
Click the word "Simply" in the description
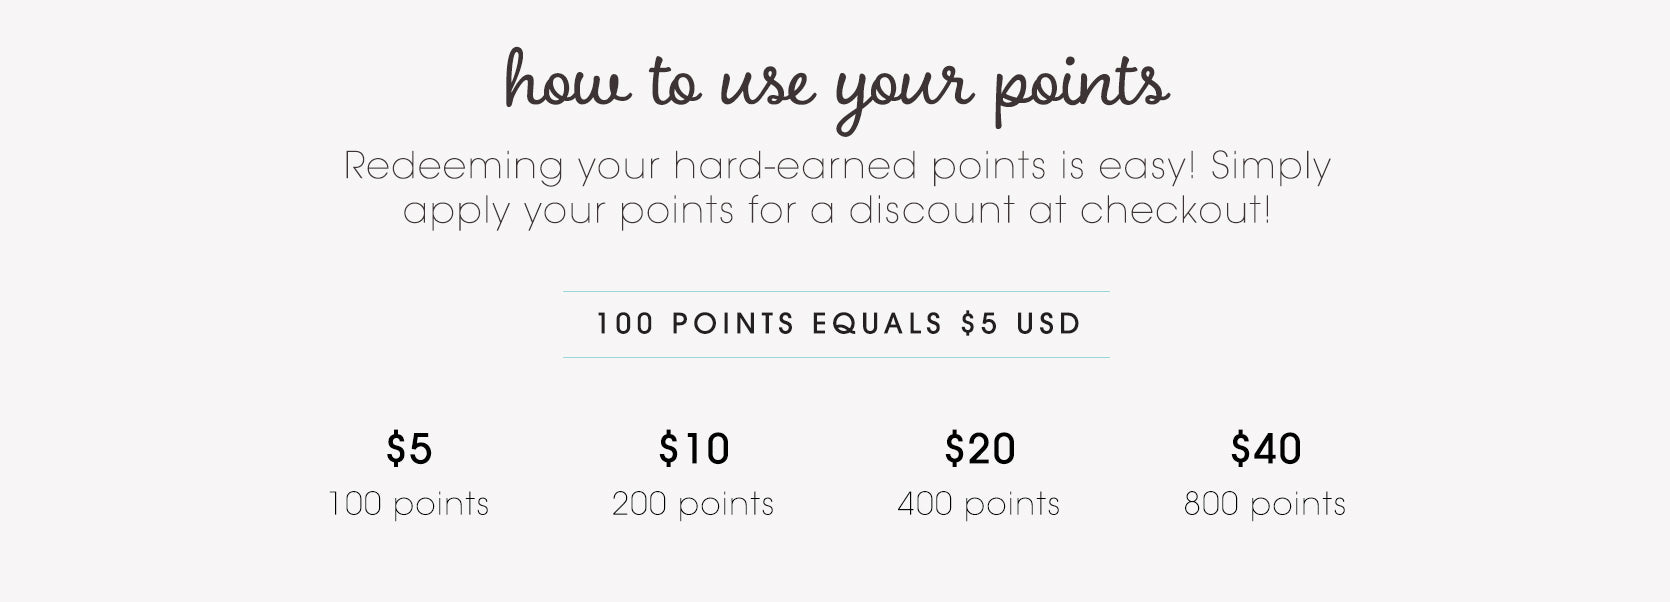click(1270, 167)
